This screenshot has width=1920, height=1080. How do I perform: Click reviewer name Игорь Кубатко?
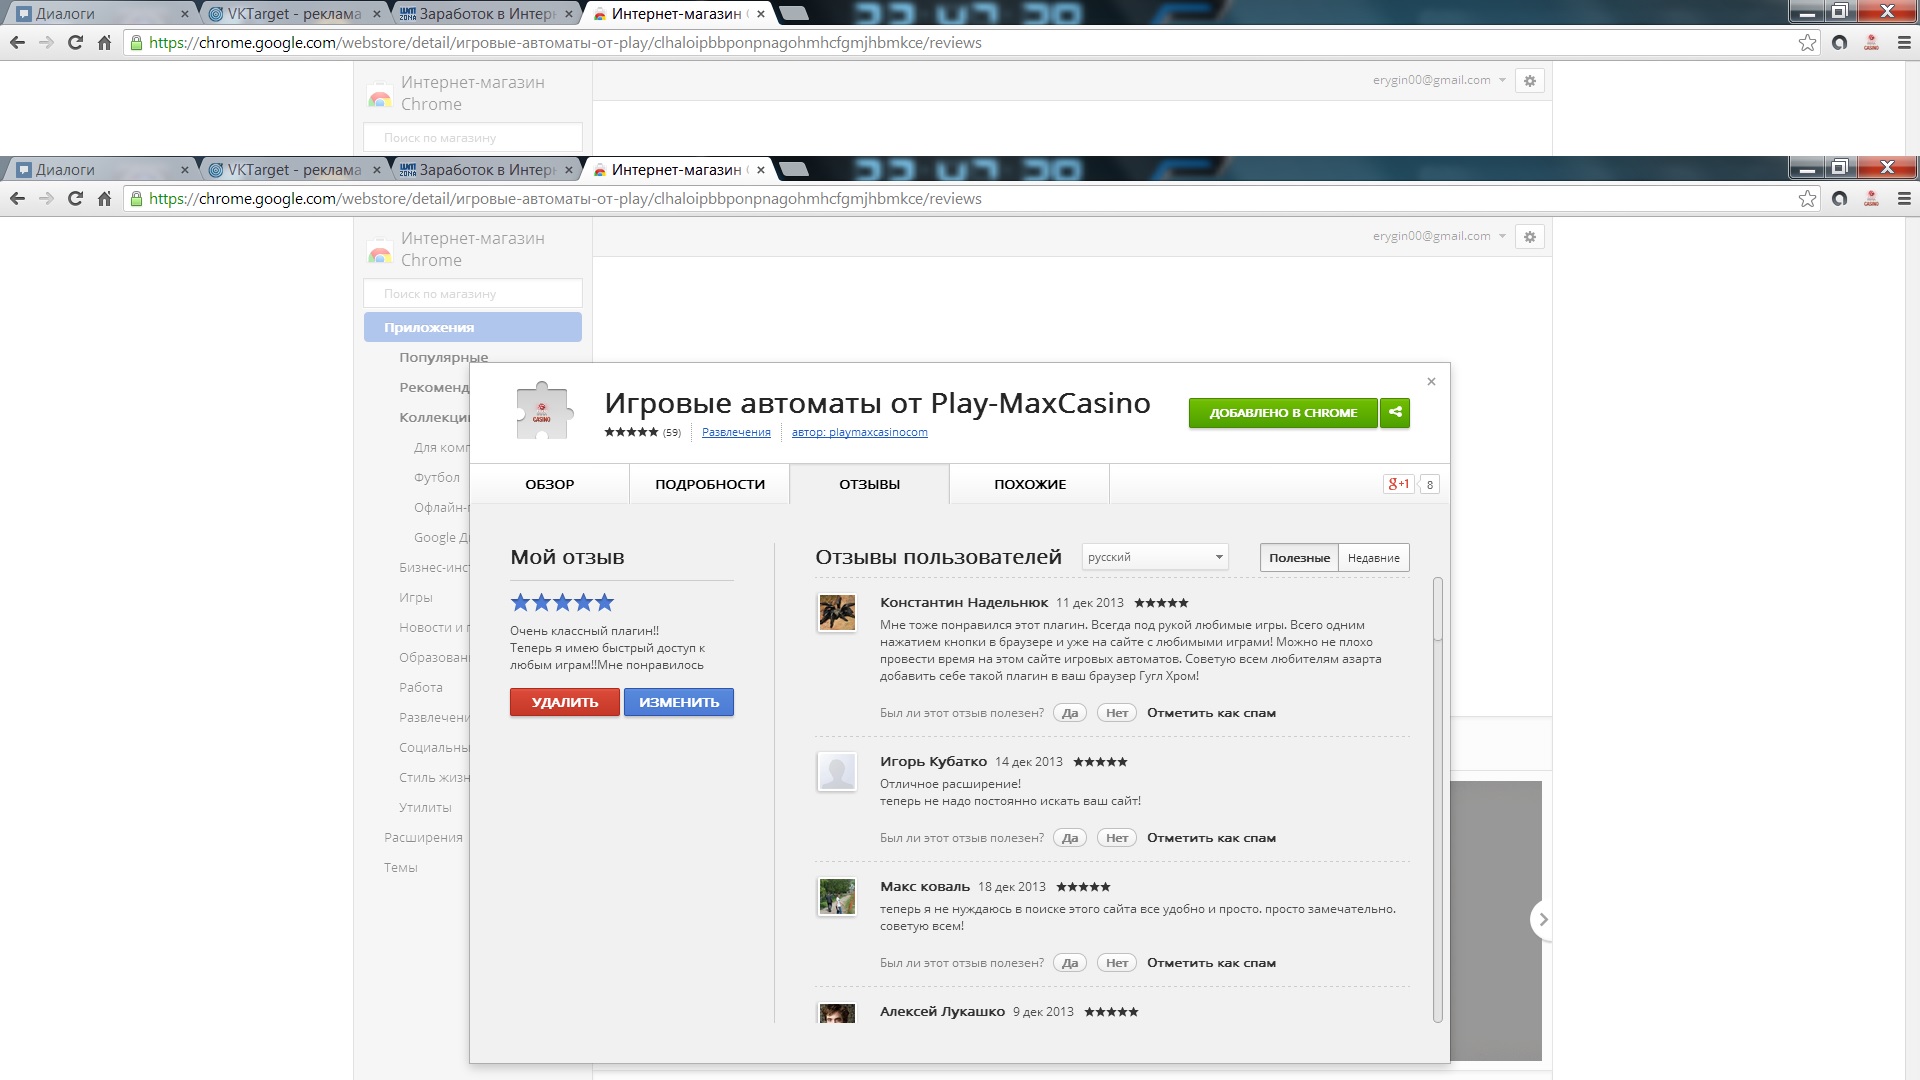tap(933, 761)
